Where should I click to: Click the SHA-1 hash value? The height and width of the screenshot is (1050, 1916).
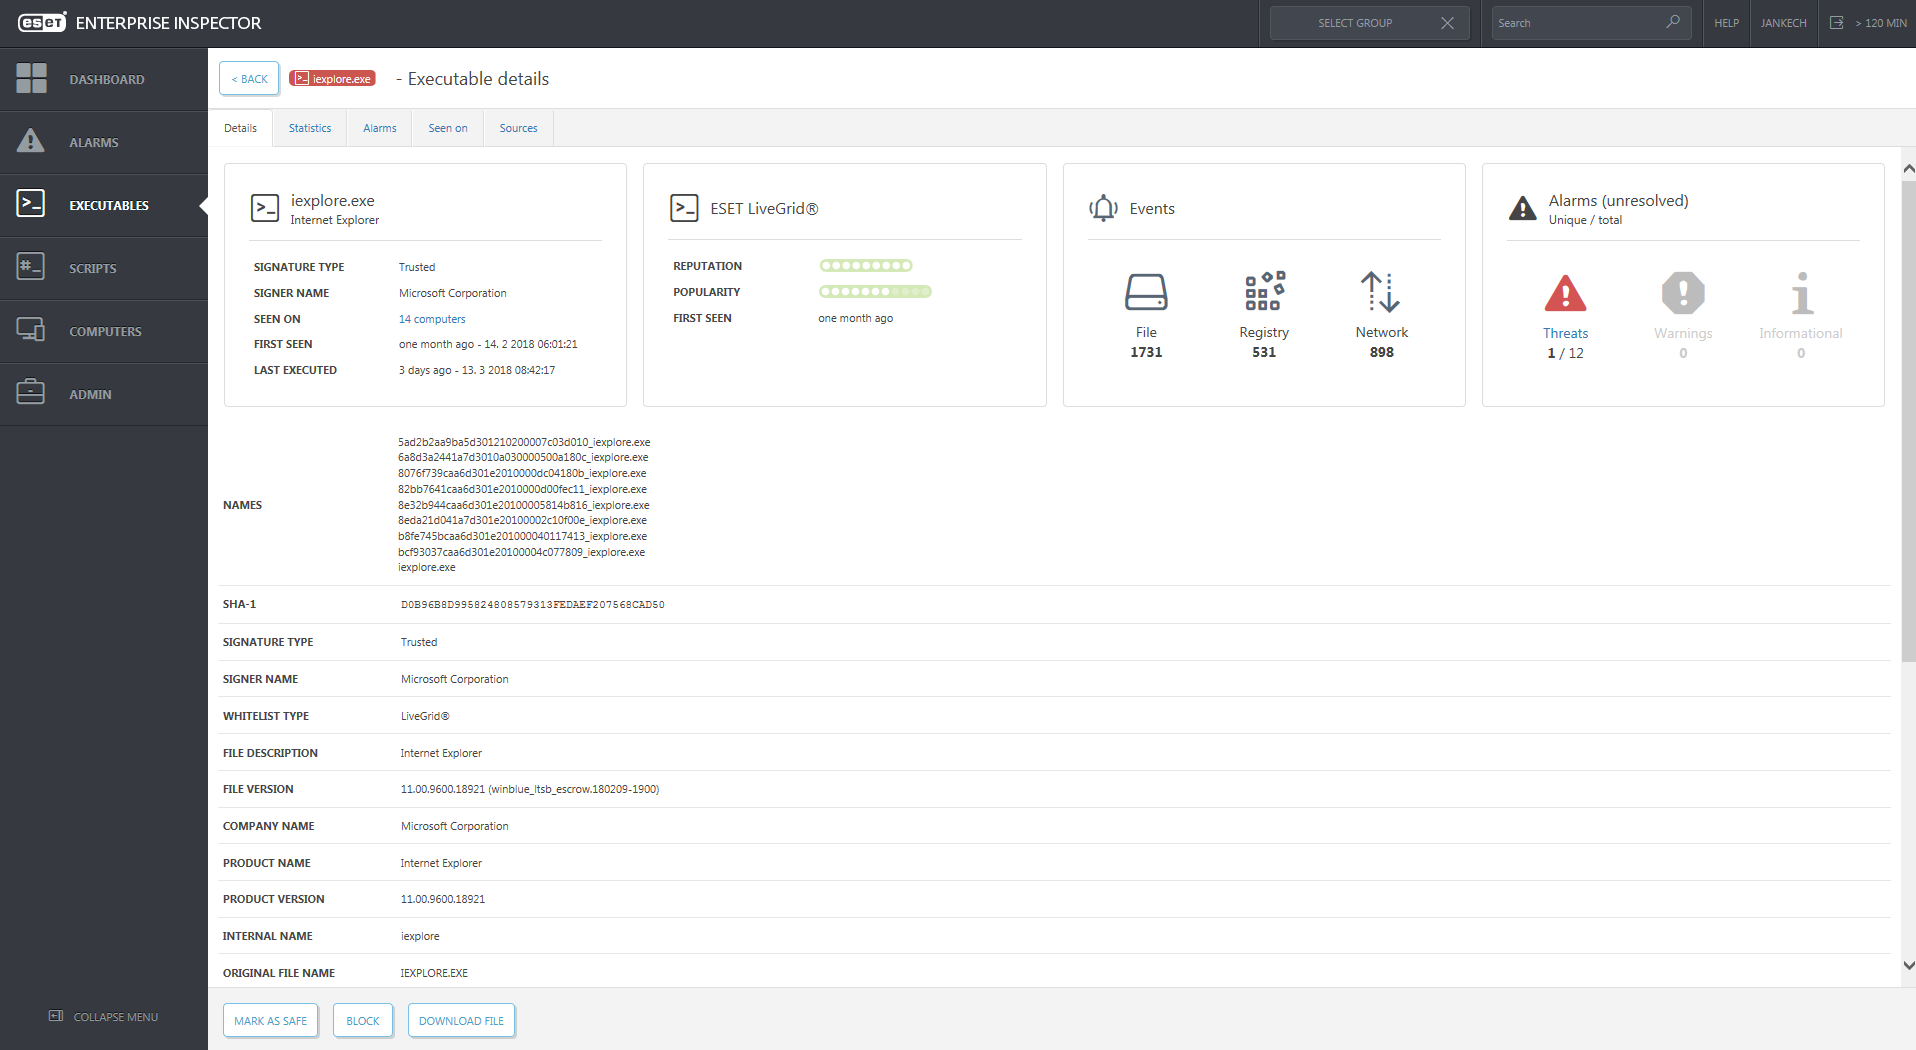[533, 604]
